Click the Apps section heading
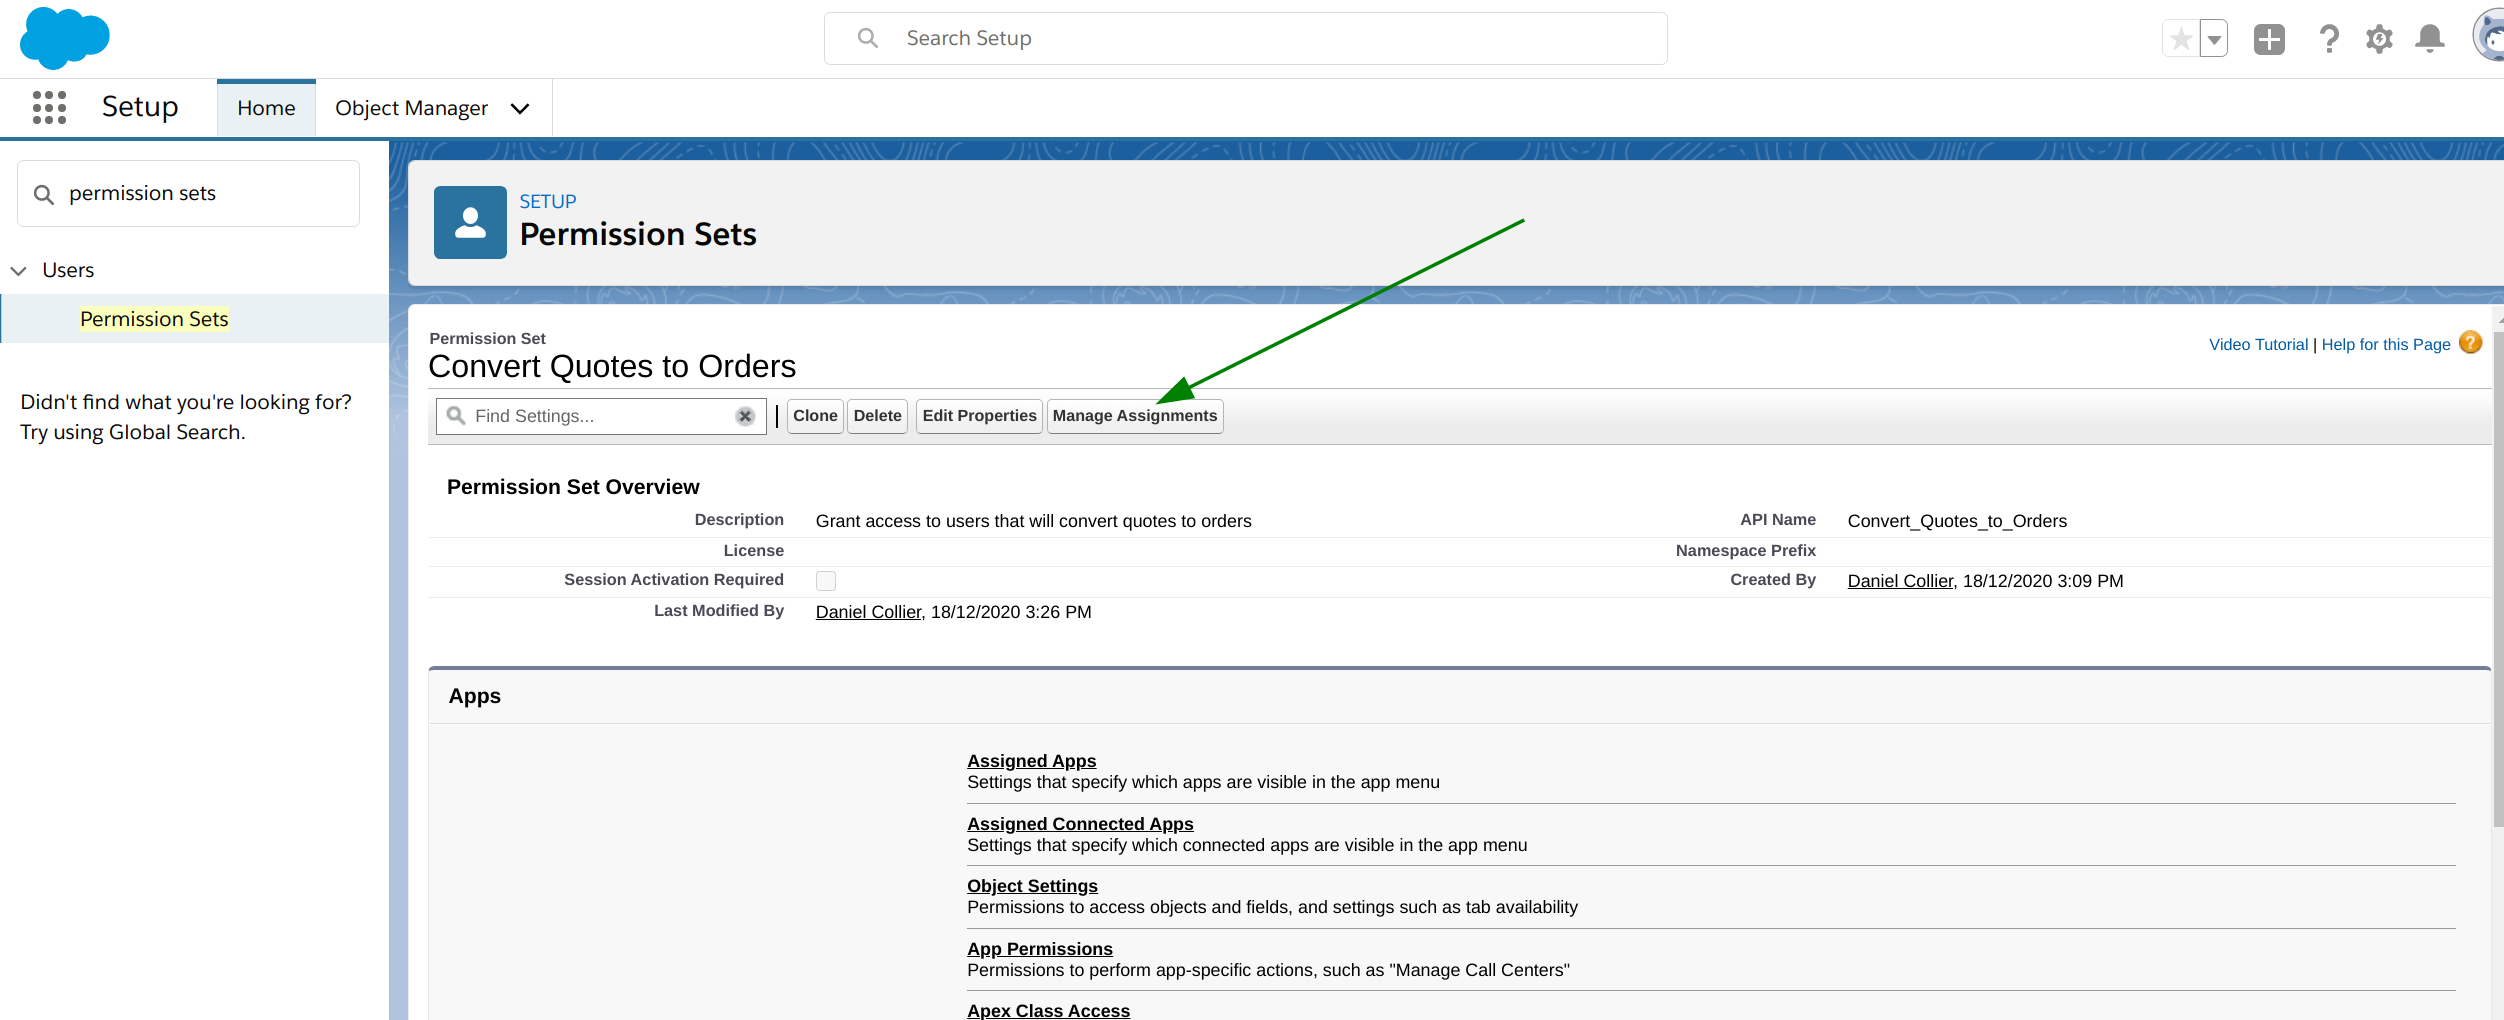This screenshot has width=2504, height=1020. tap(475, 696)
